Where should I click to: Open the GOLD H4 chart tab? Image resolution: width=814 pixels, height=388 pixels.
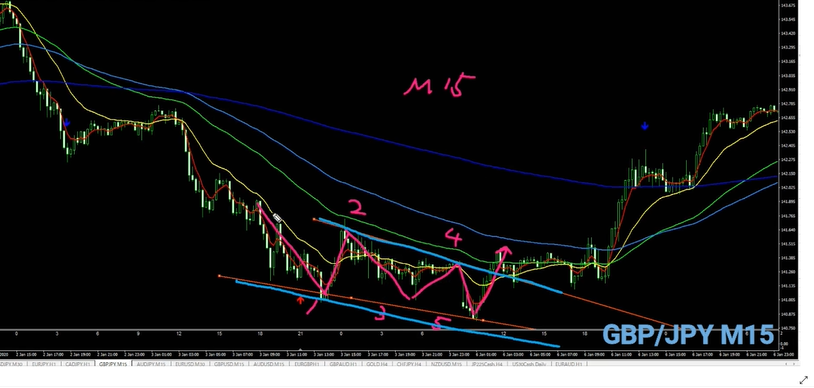tap(377, 365)
